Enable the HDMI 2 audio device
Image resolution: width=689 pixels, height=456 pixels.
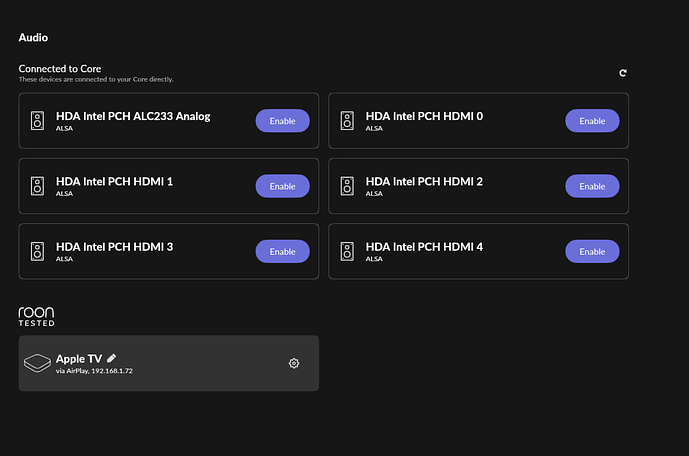point(592,186)
